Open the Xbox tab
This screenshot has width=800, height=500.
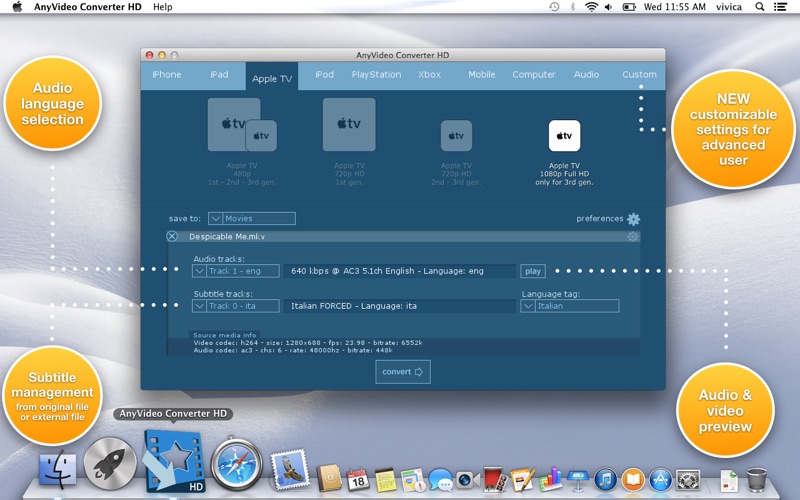point(429,74)
